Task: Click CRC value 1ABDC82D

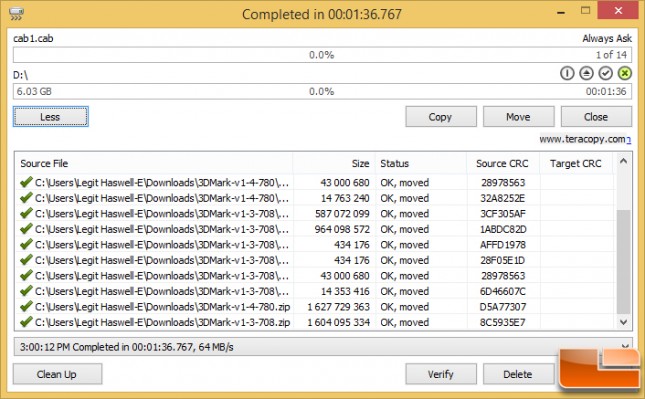Action: tap(503, 229)
